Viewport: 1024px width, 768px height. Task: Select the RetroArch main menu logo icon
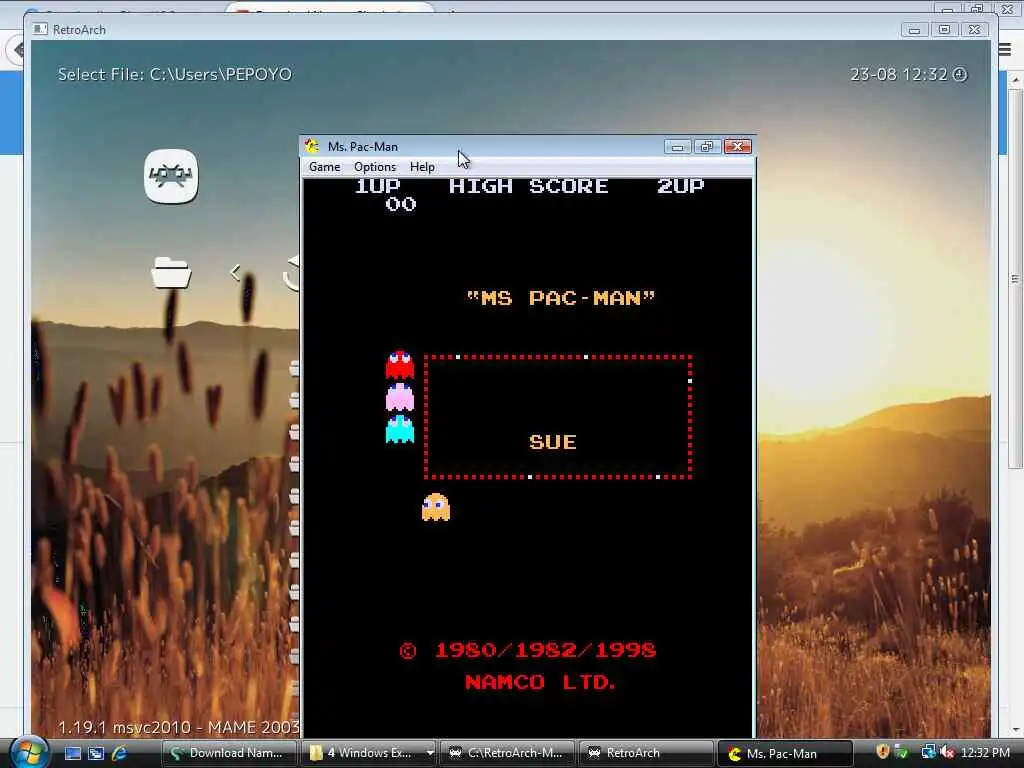[171, 176]
